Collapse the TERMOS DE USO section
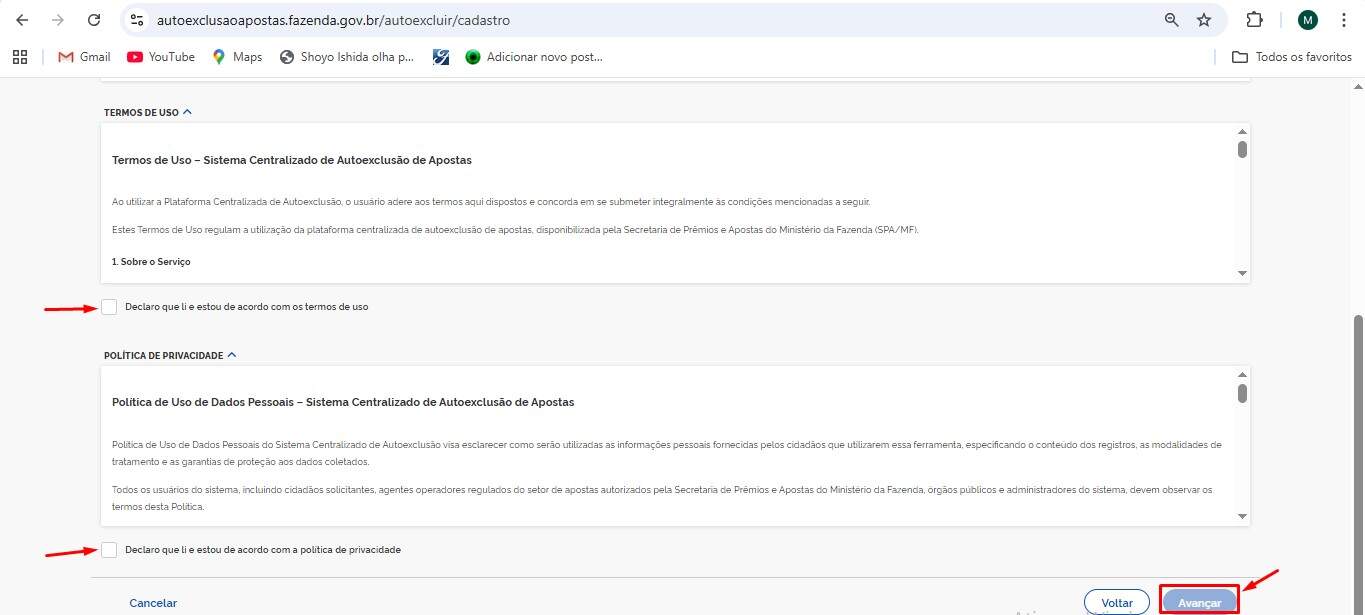The height and width of the screenshot is (615, 1365). pos(187,111)
